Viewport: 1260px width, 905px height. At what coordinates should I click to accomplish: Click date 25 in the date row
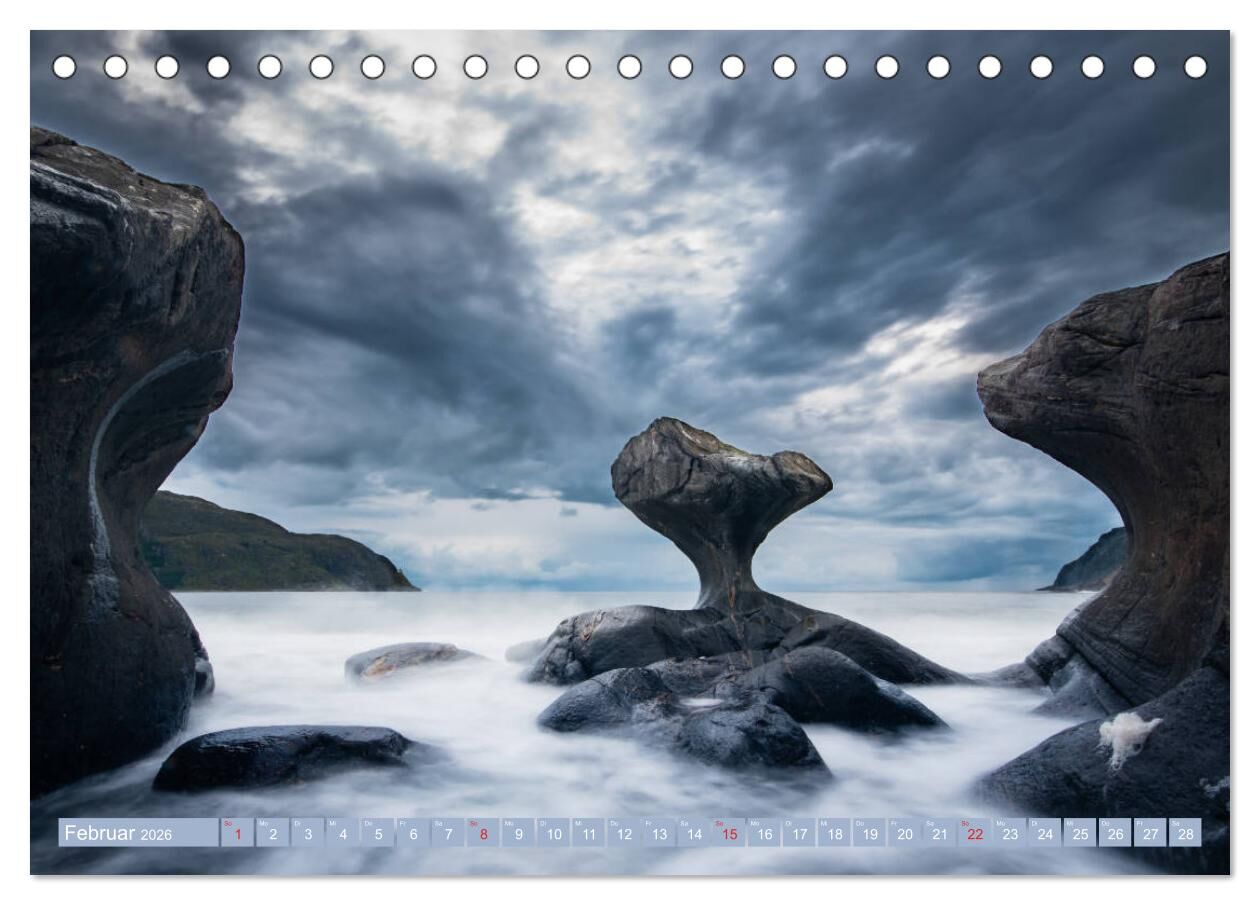[1080, 833]
